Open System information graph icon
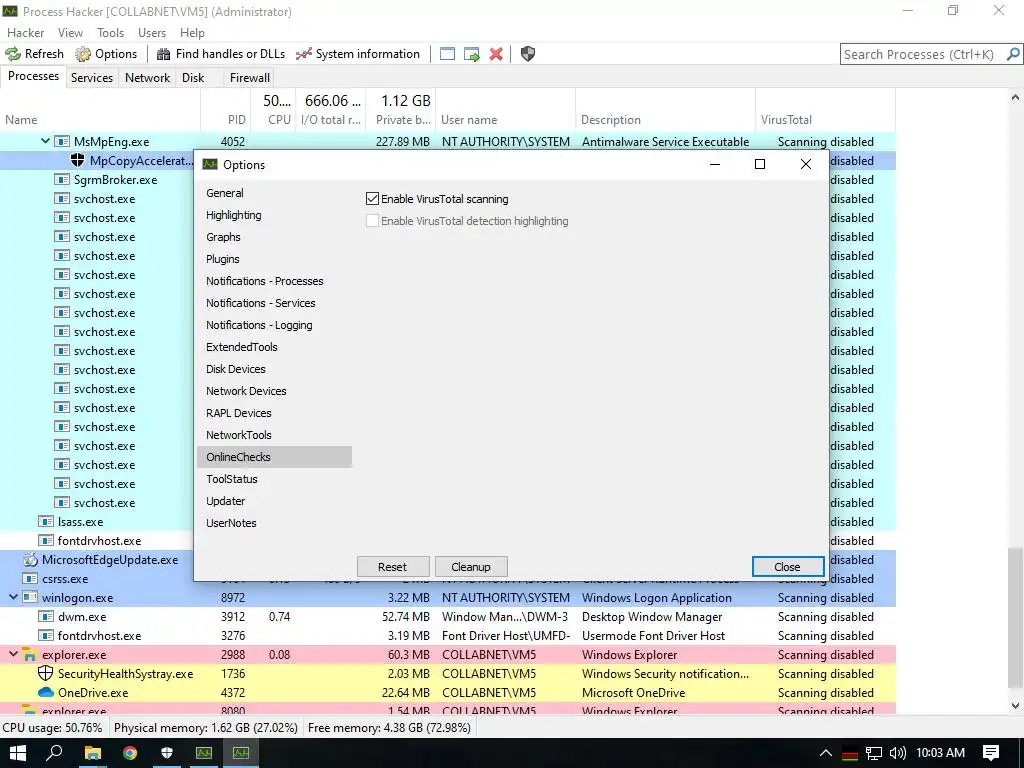The image size is (1024, 768). point(303,54)
